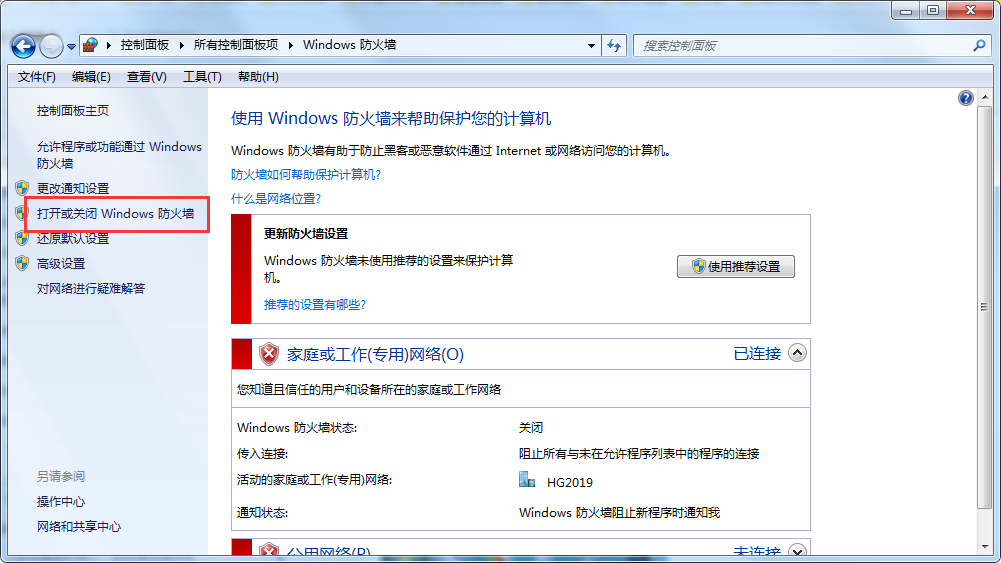This screenshot has height=563, width=1001.
Task: Open dropdown arrow after 控制面板 breadcrumb
Action: [x=181, y=45]
